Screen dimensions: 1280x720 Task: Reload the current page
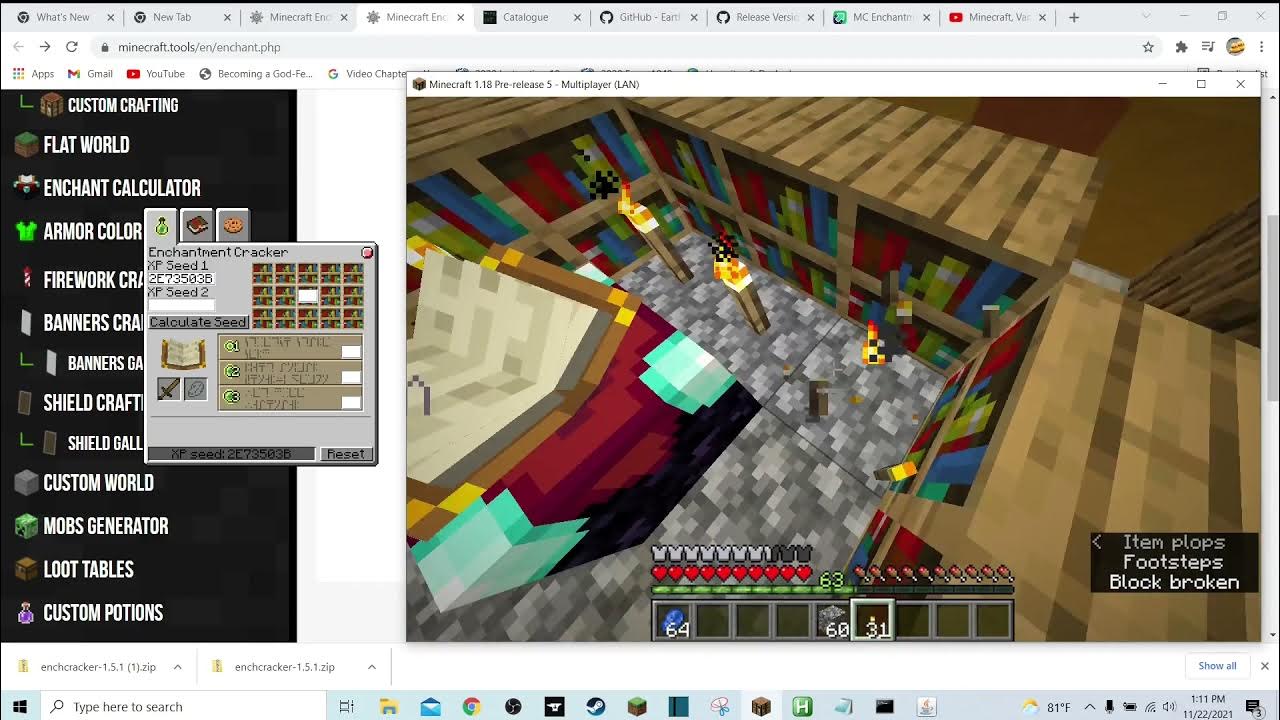tap(72, 47)
